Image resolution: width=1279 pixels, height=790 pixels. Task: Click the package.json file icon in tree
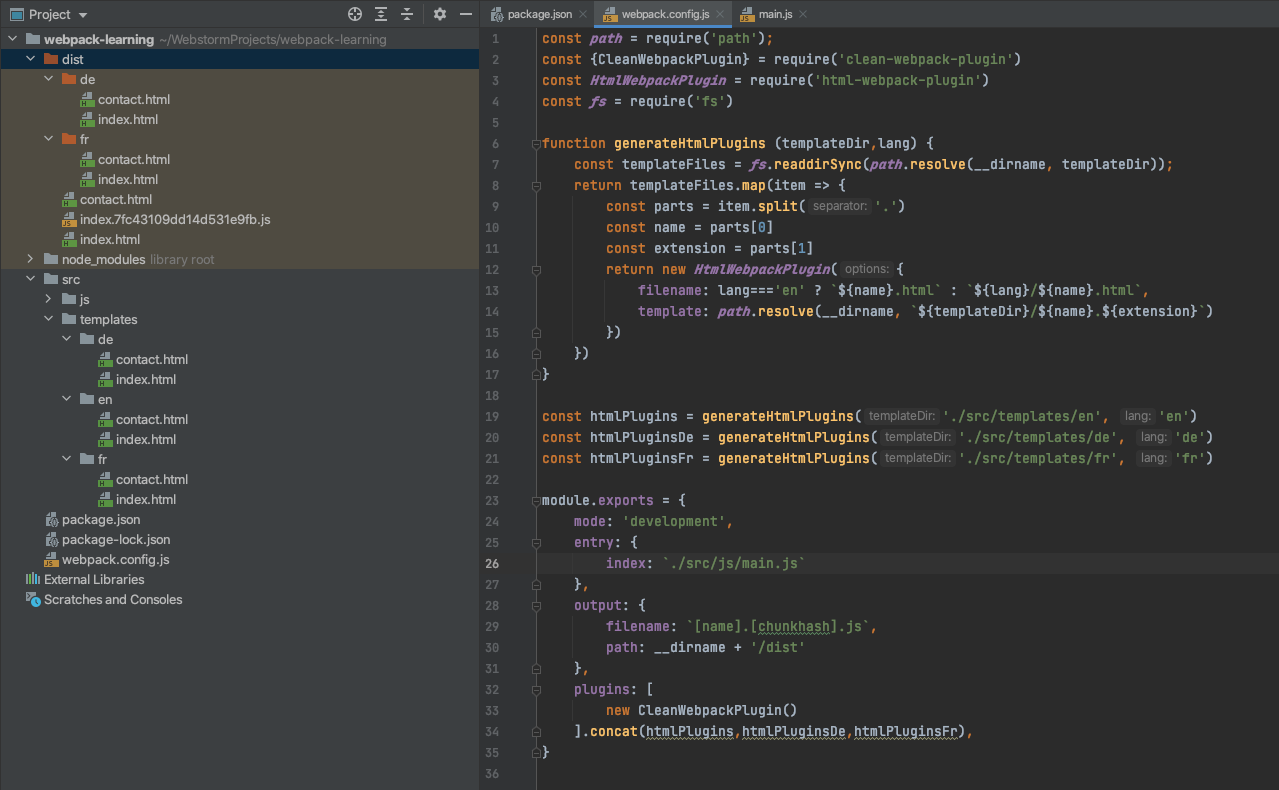(x=52, y=520)
